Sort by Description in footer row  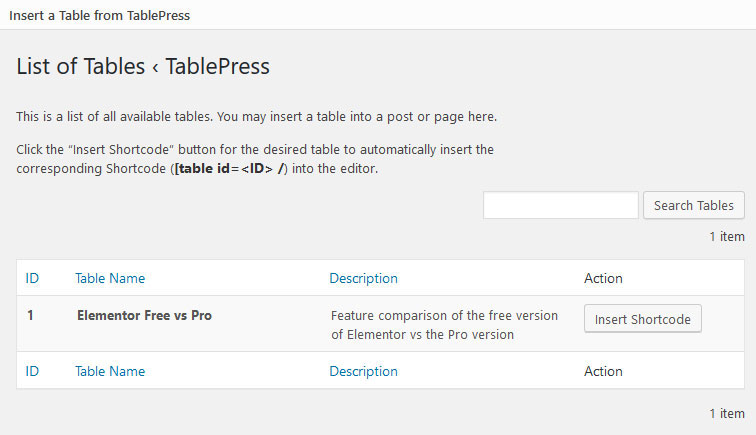(x=363, y=371)
